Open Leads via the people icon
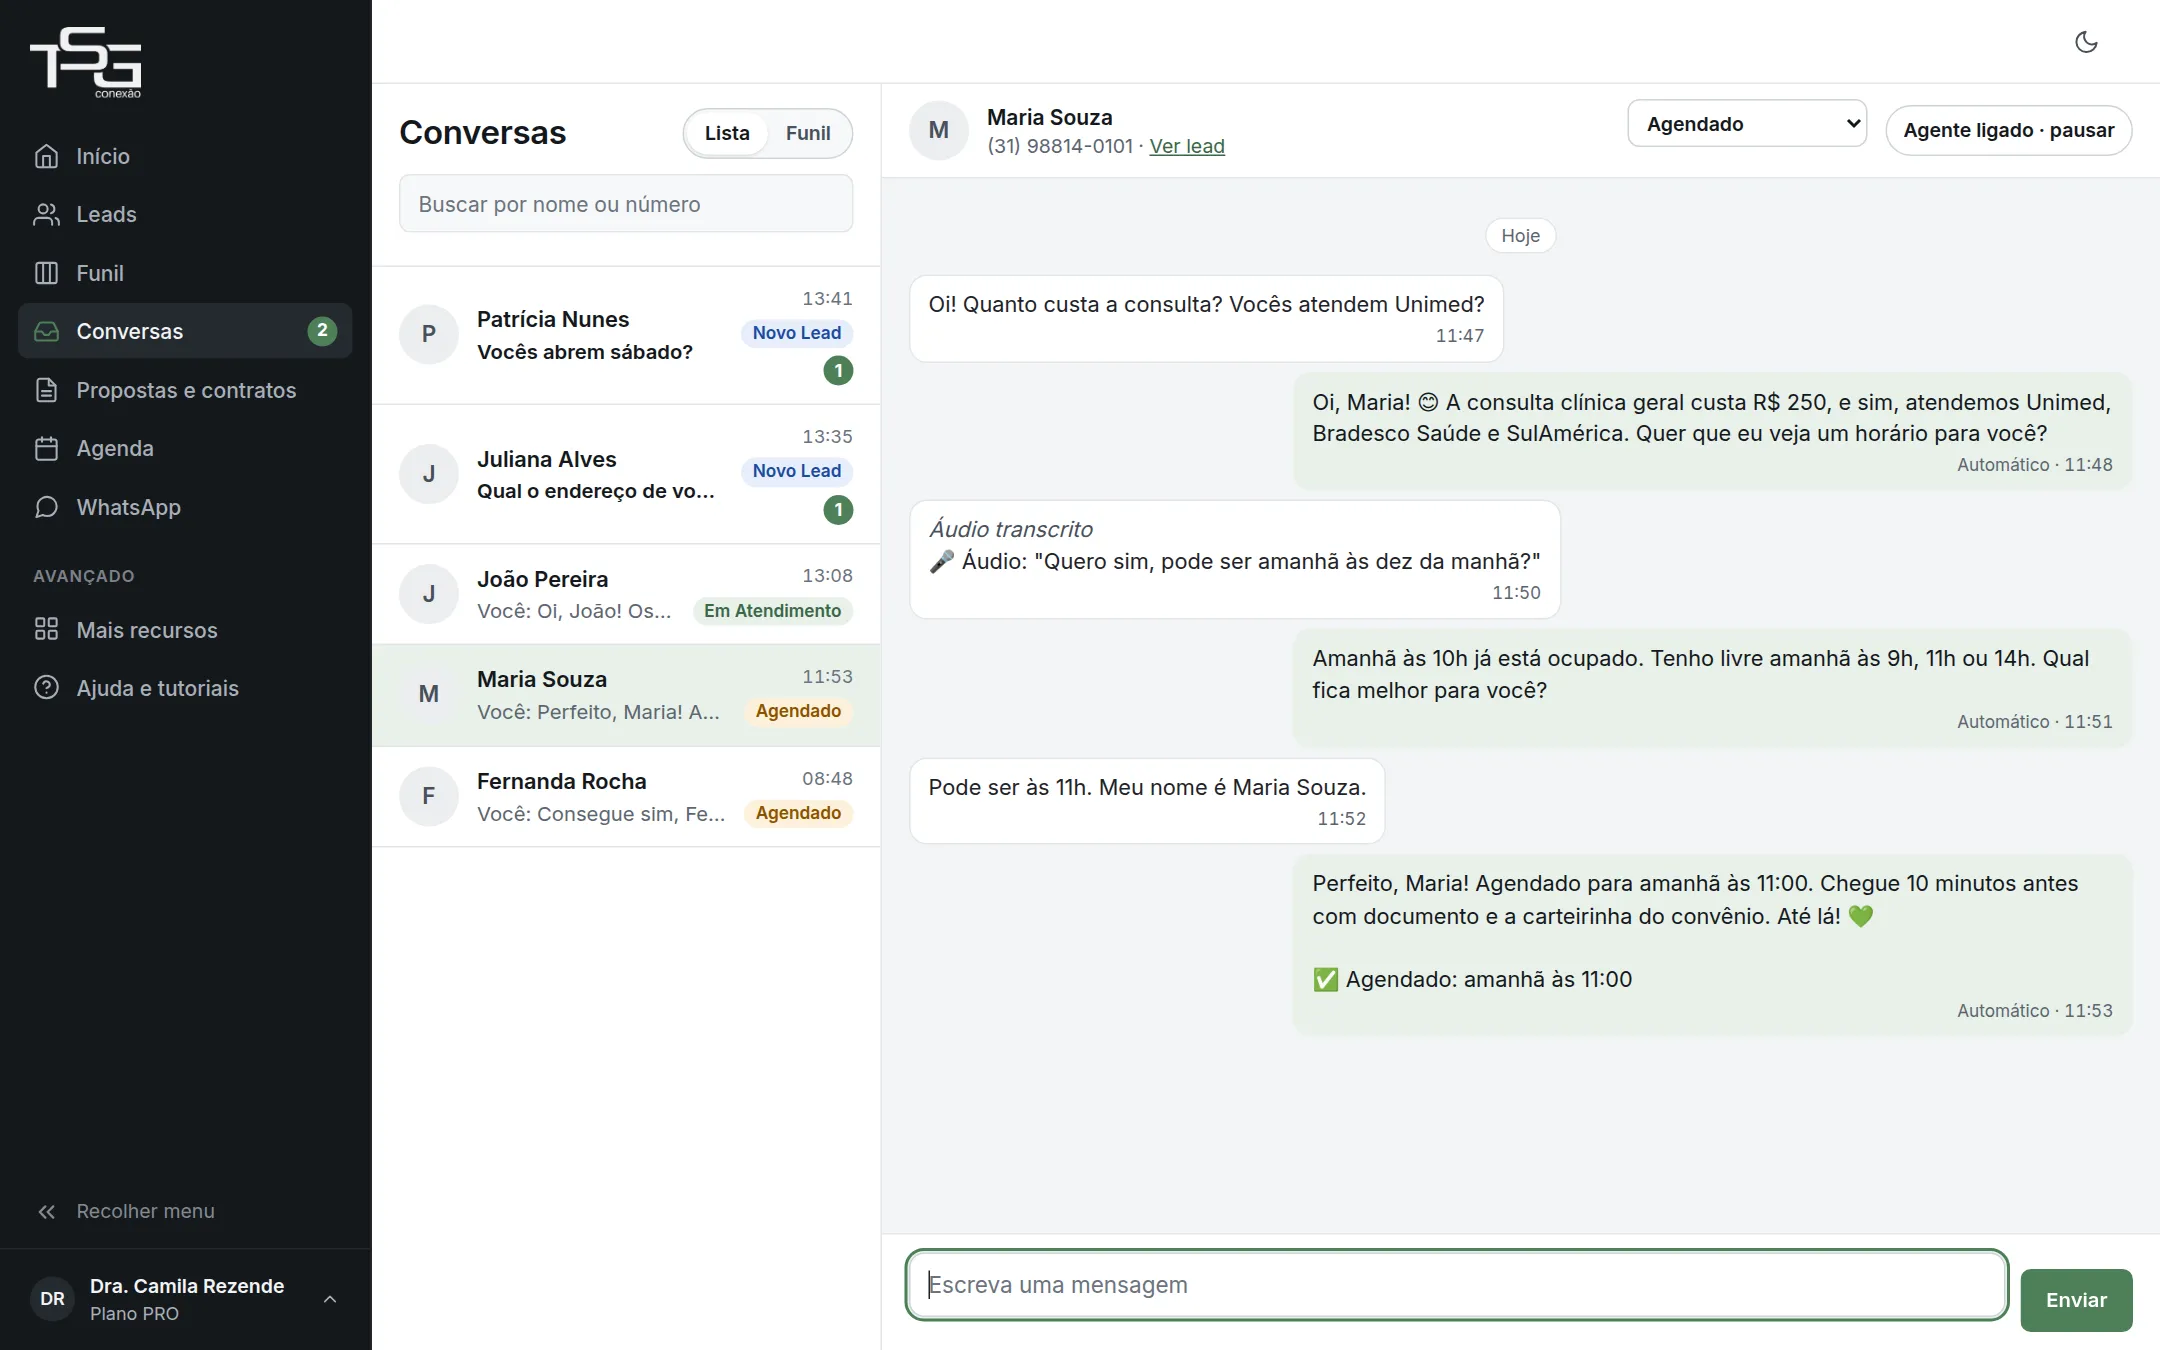Screen dimensions: 2160x1350 (46, 214)
